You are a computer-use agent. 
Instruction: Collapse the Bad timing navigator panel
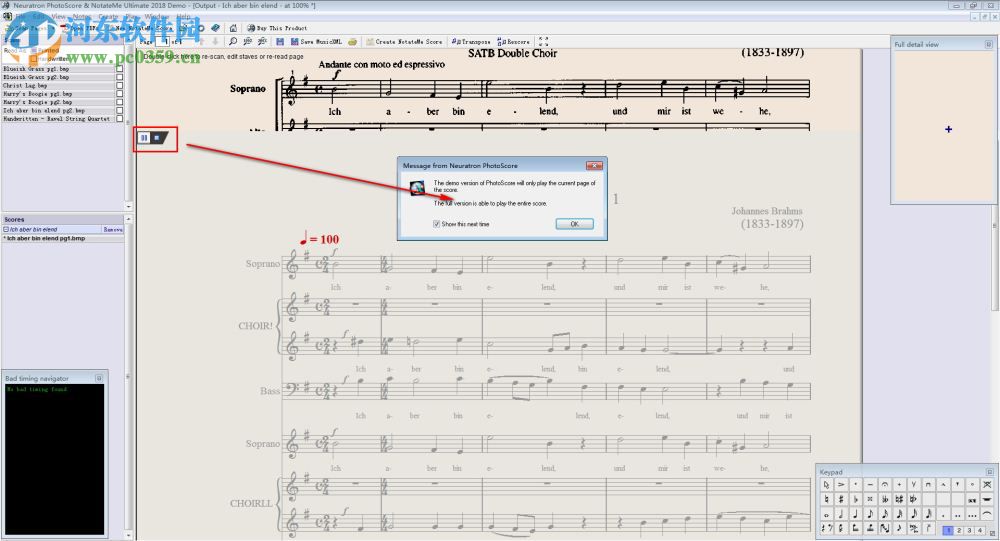click(99, 378)
